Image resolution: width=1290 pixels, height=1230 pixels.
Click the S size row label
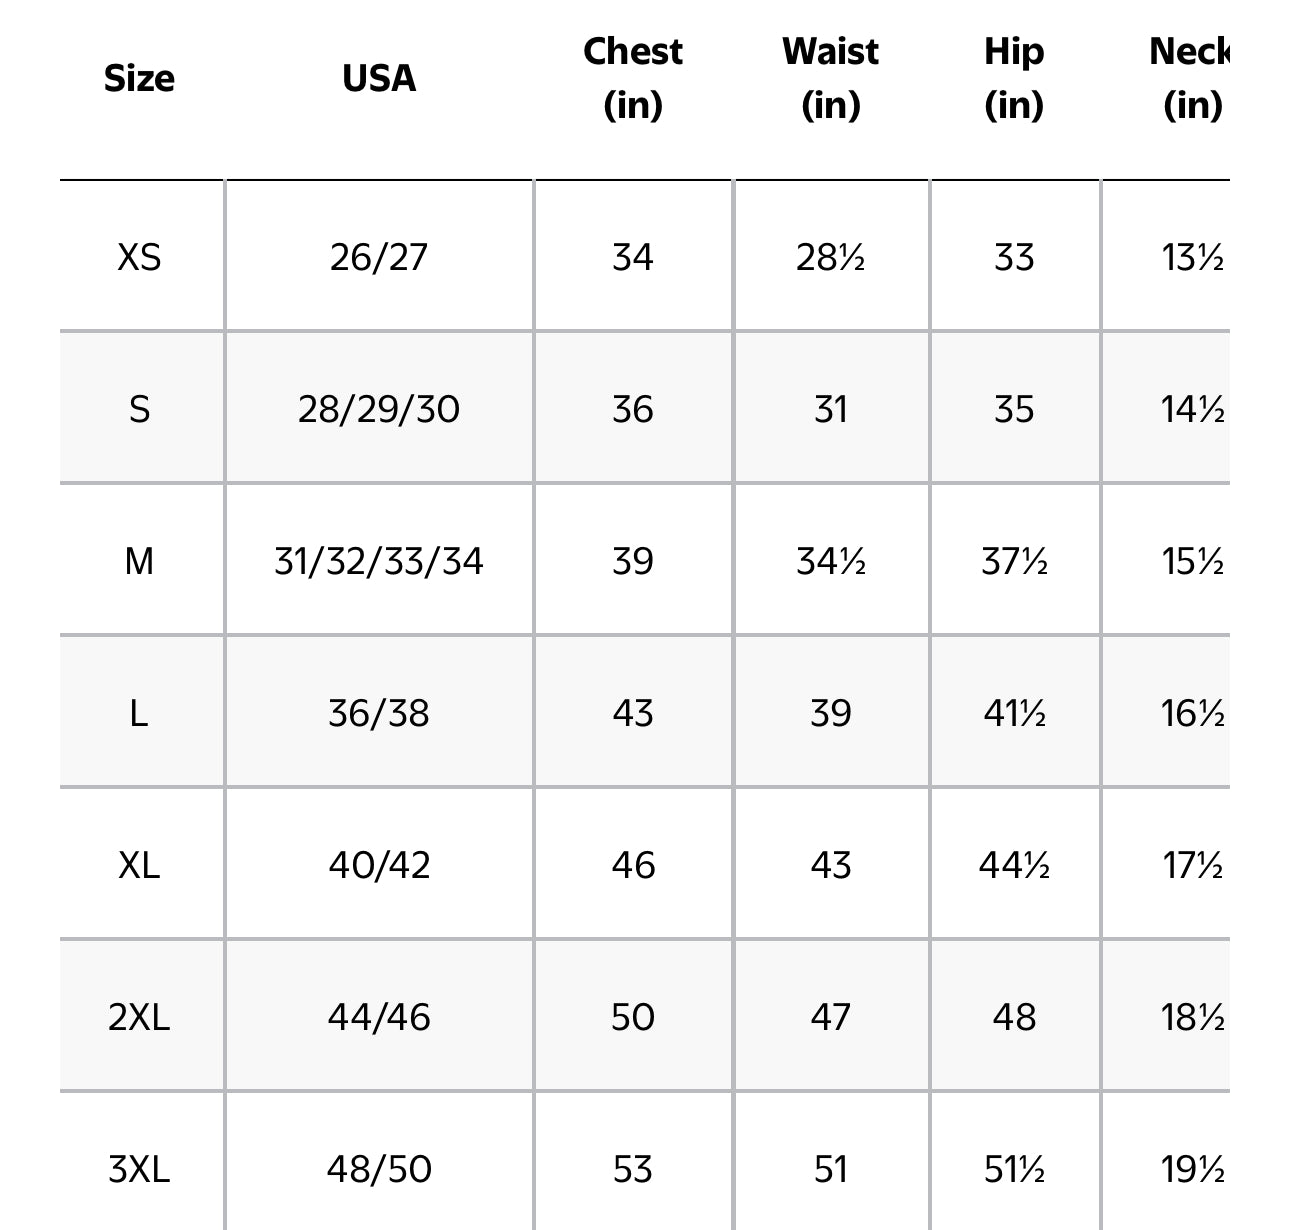click(x=139, y=409)
